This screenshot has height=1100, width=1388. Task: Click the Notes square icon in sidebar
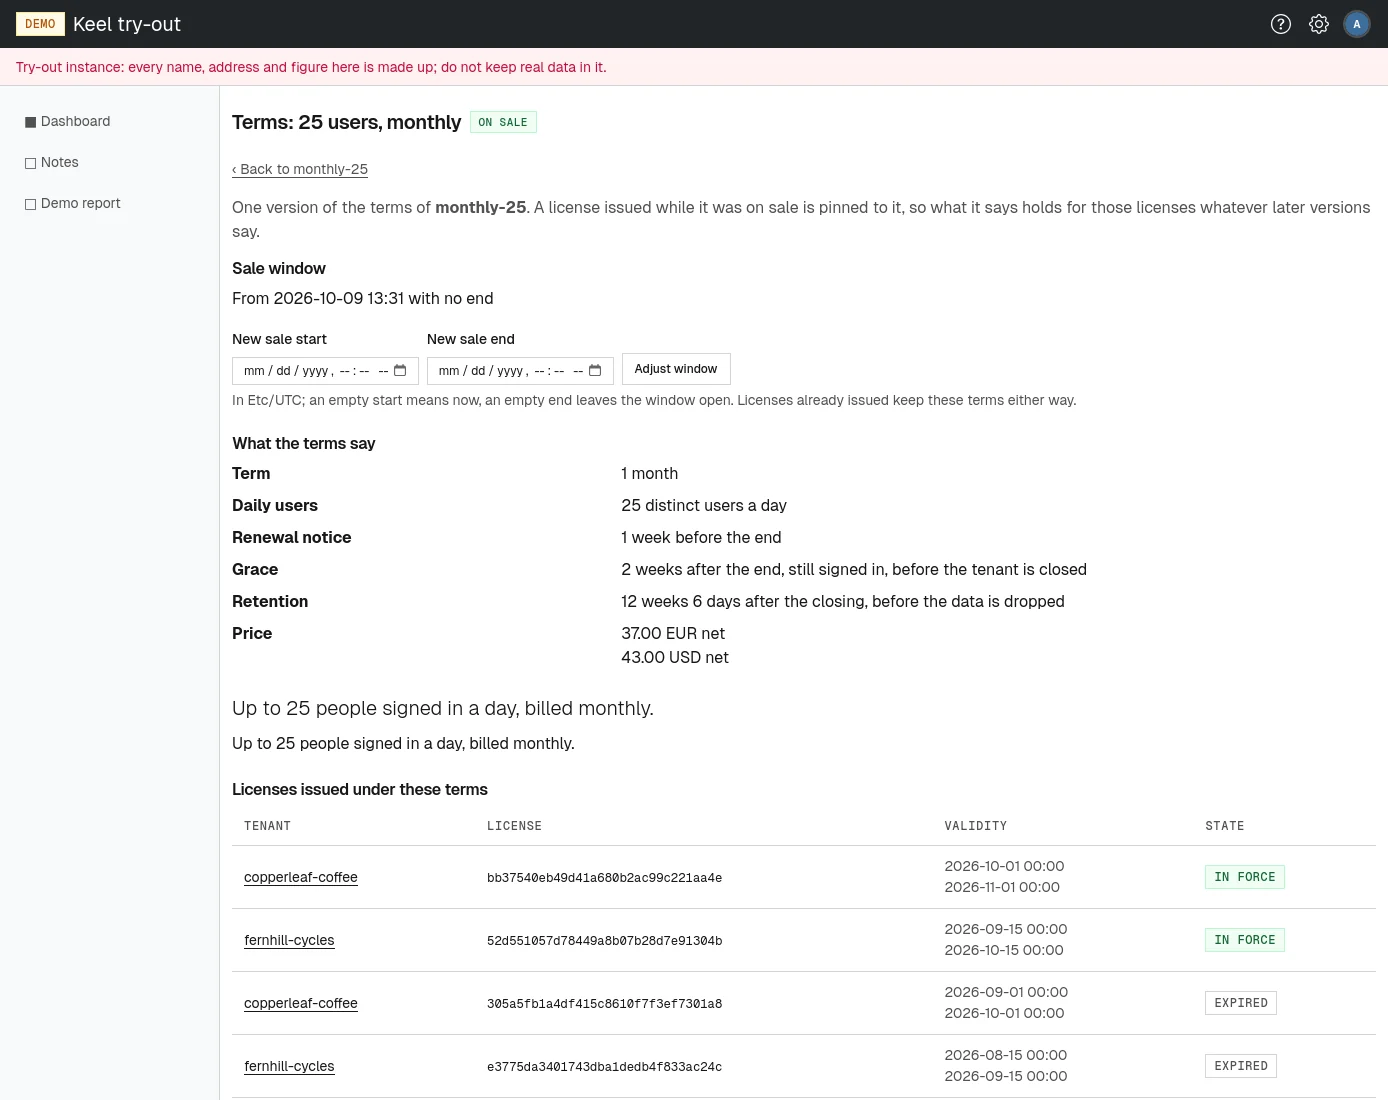[30, 163]
